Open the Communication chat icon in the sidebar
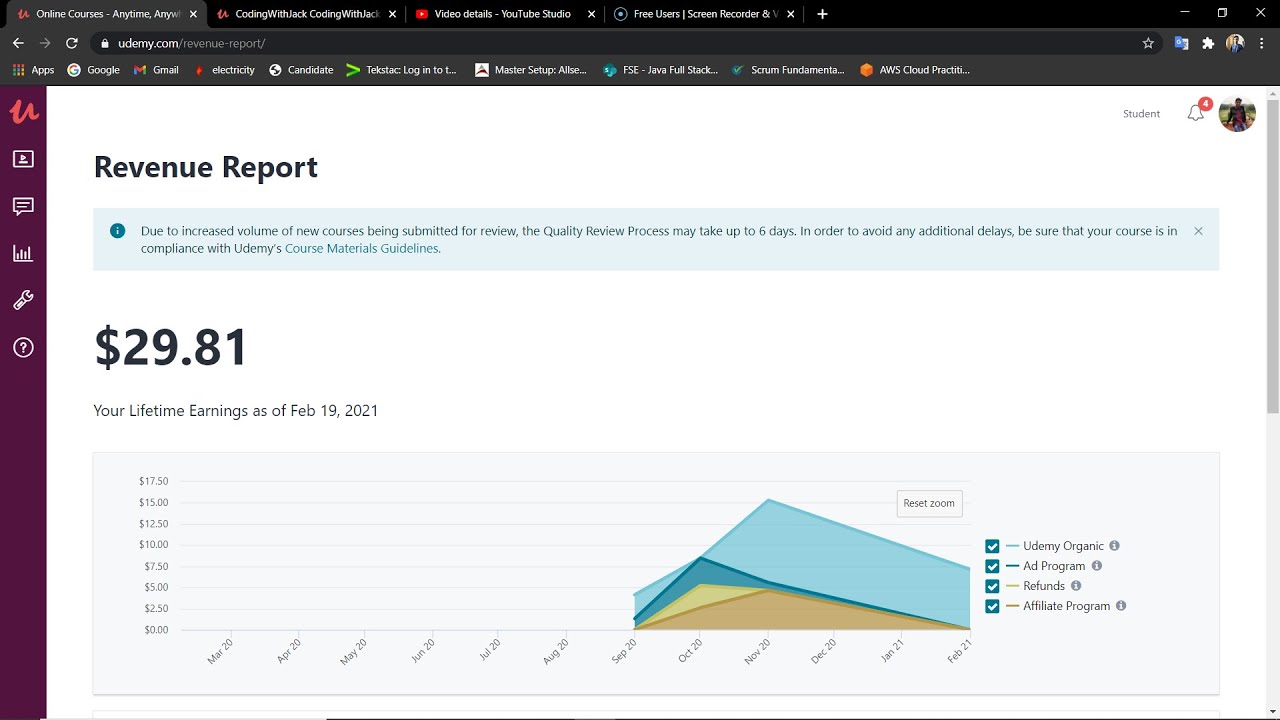Viewport: 1280px width, 720px height. coord(23,206)
